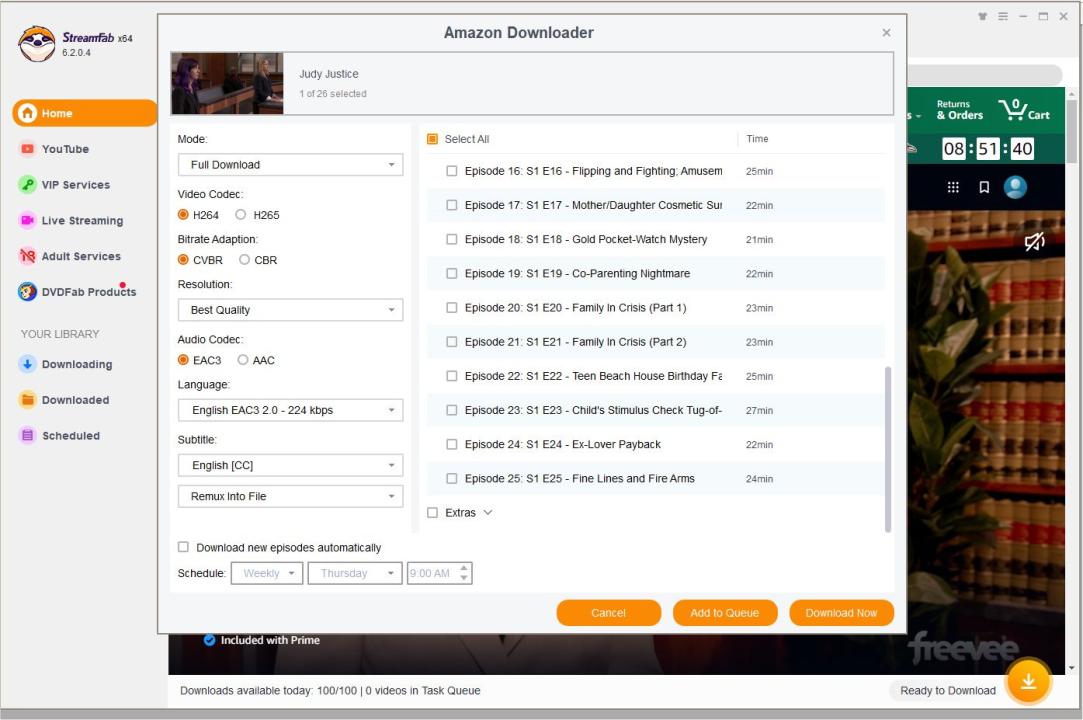Go to VIP Services
Image resolution: width=1083 pixels, height=720 pixels.
point(75,185)
